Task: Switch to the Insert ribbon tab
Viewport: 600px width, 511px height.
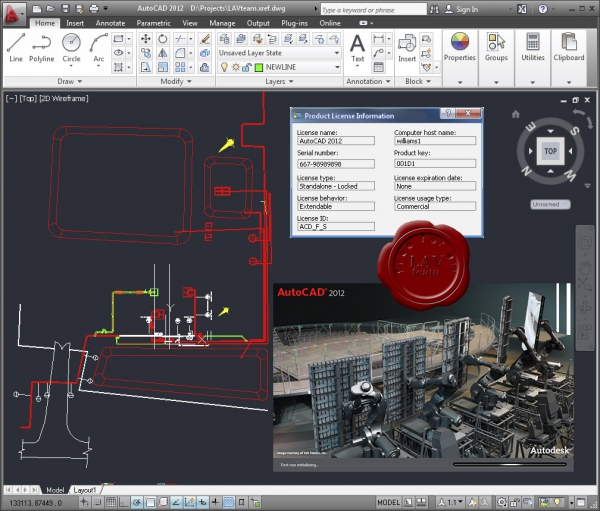Action: click(x=75, y=23)
